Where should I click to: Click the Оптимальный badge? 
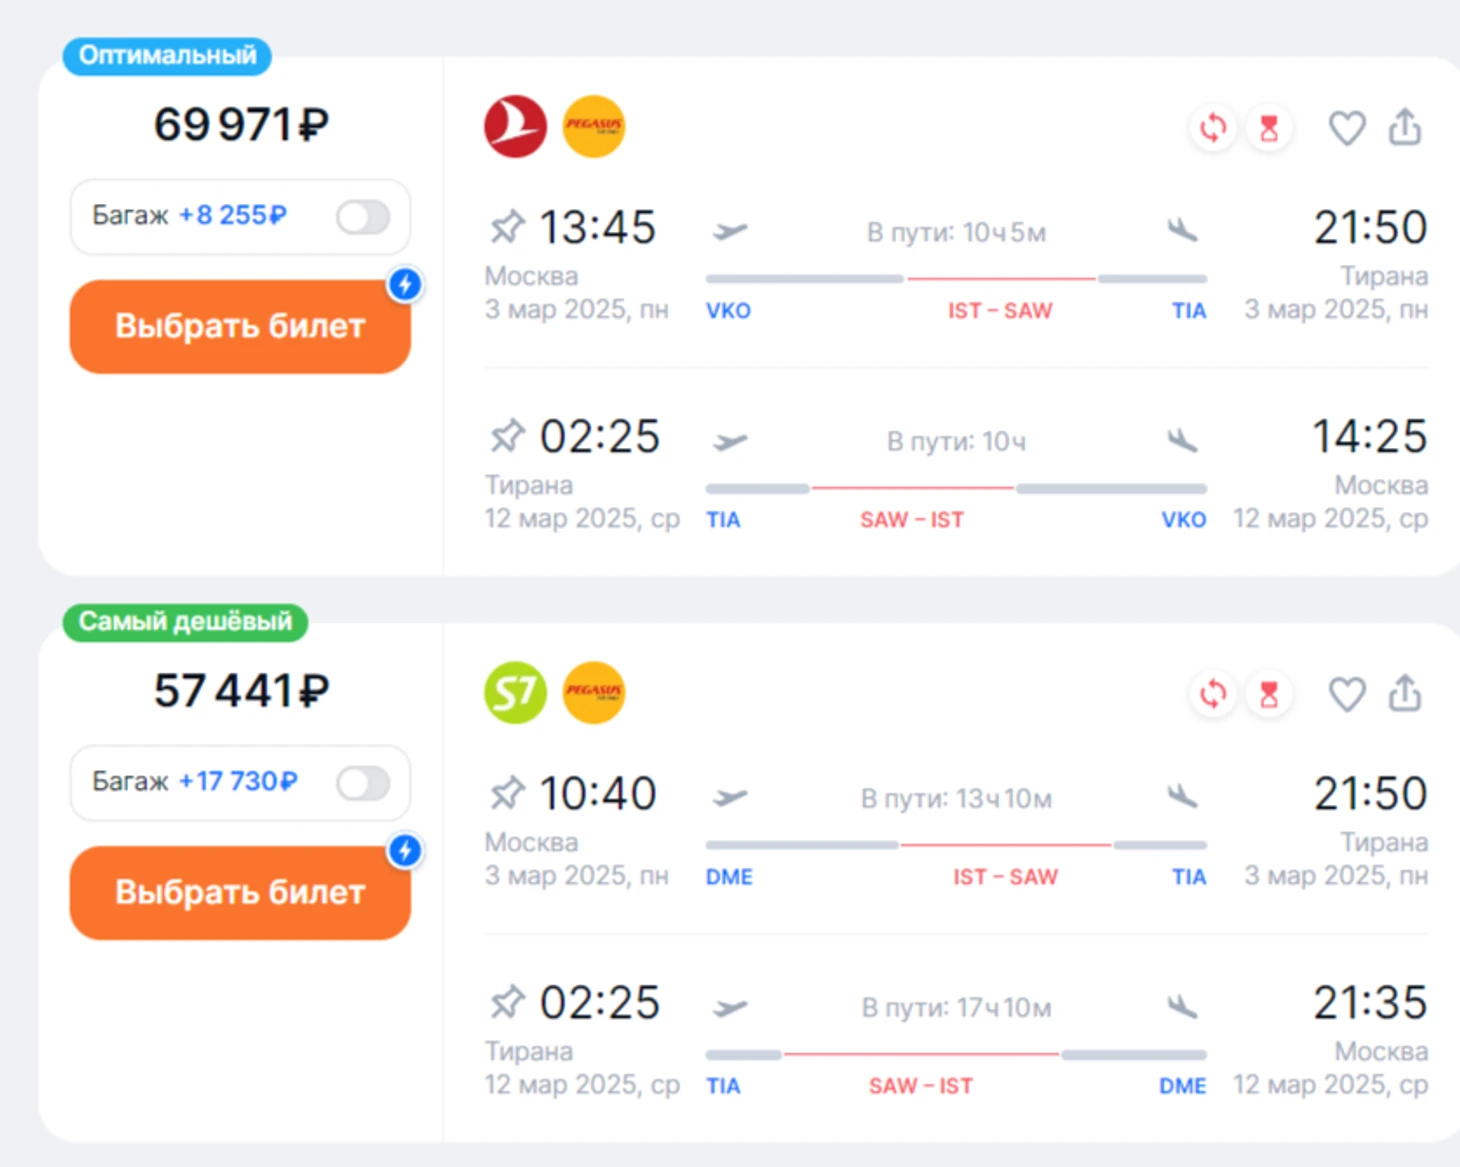click(167, 55)
